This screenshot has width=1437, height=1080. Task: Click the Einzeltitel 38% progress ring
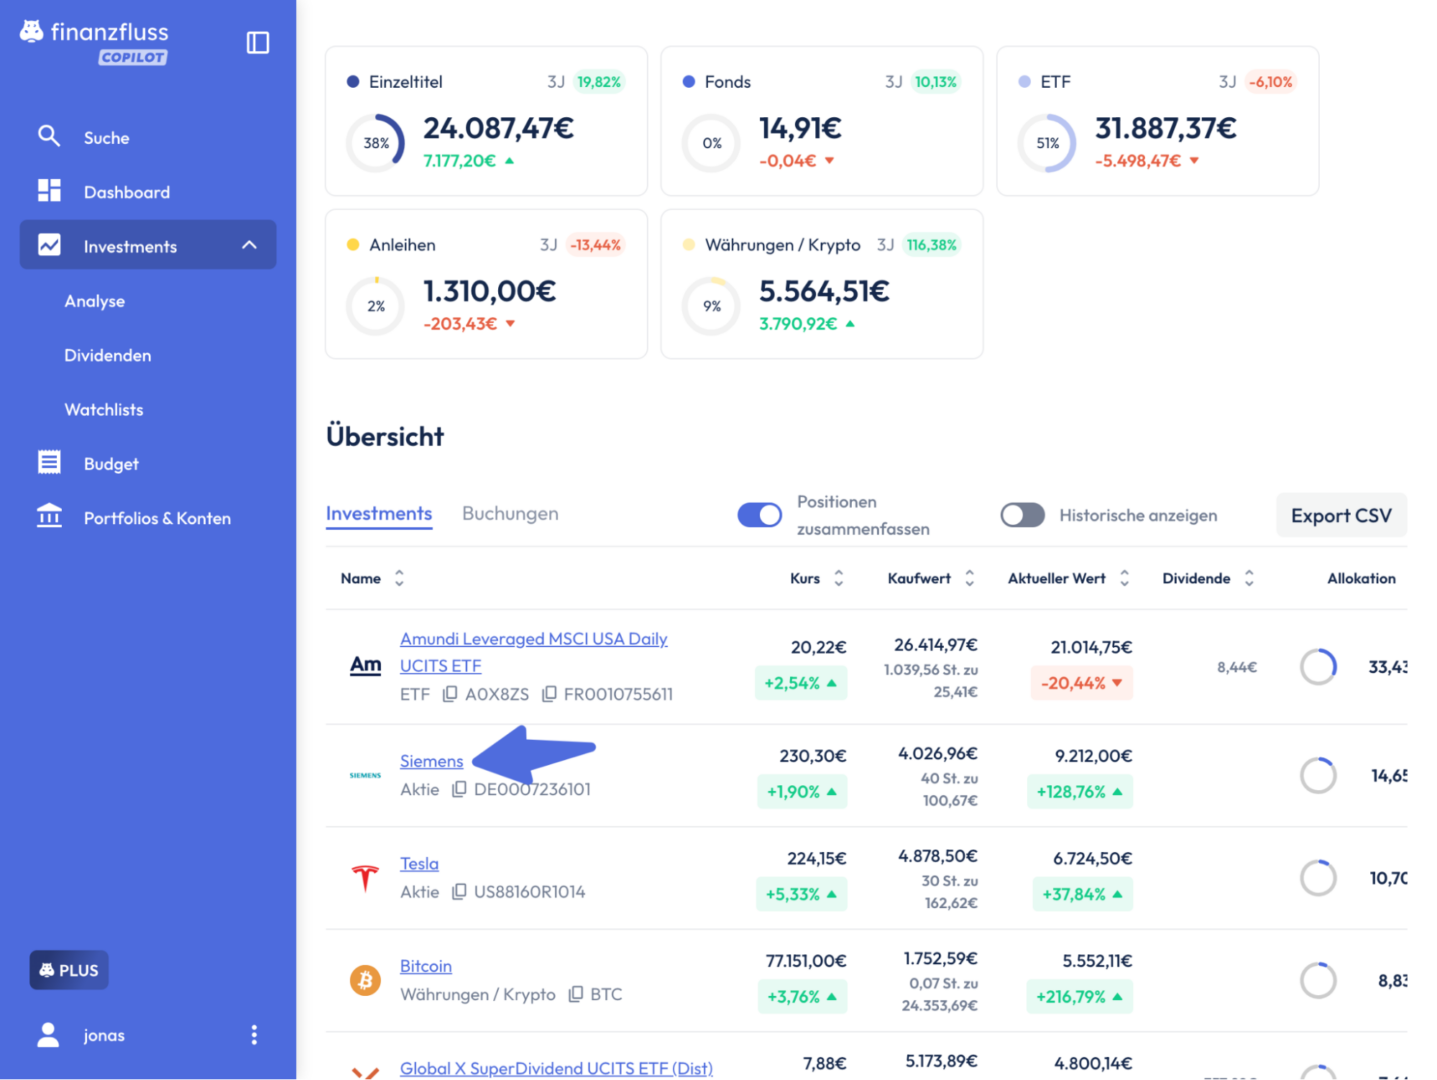tap(376, 143)
